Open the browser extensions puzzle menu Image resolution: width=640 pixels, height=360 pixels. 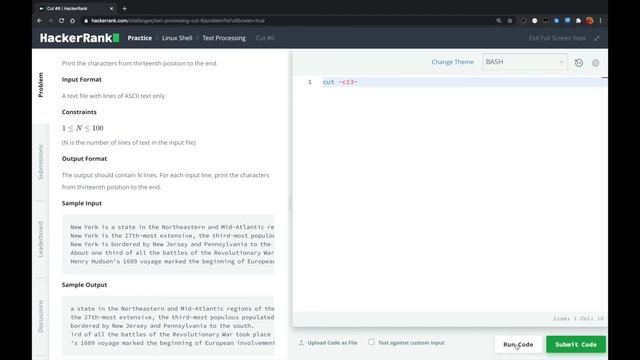(x=578, y=20)
